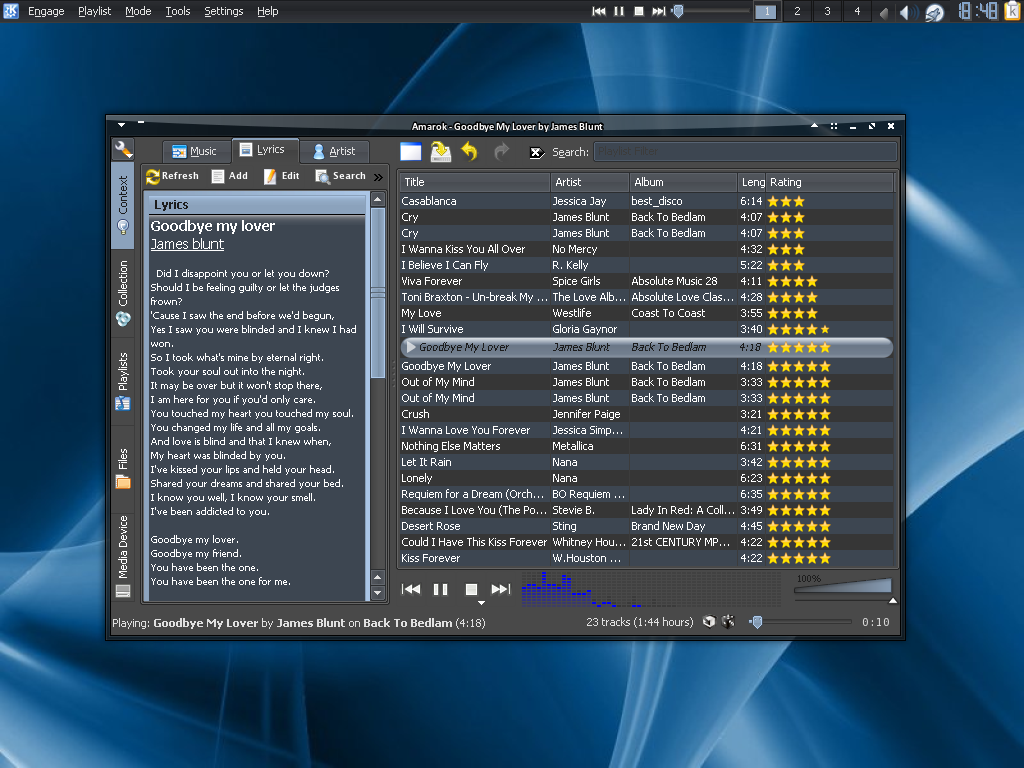Click the spectrum analyzer visualization
Image resolution: width=1024 pixels, height=768 pixels.
coord(651,589)
